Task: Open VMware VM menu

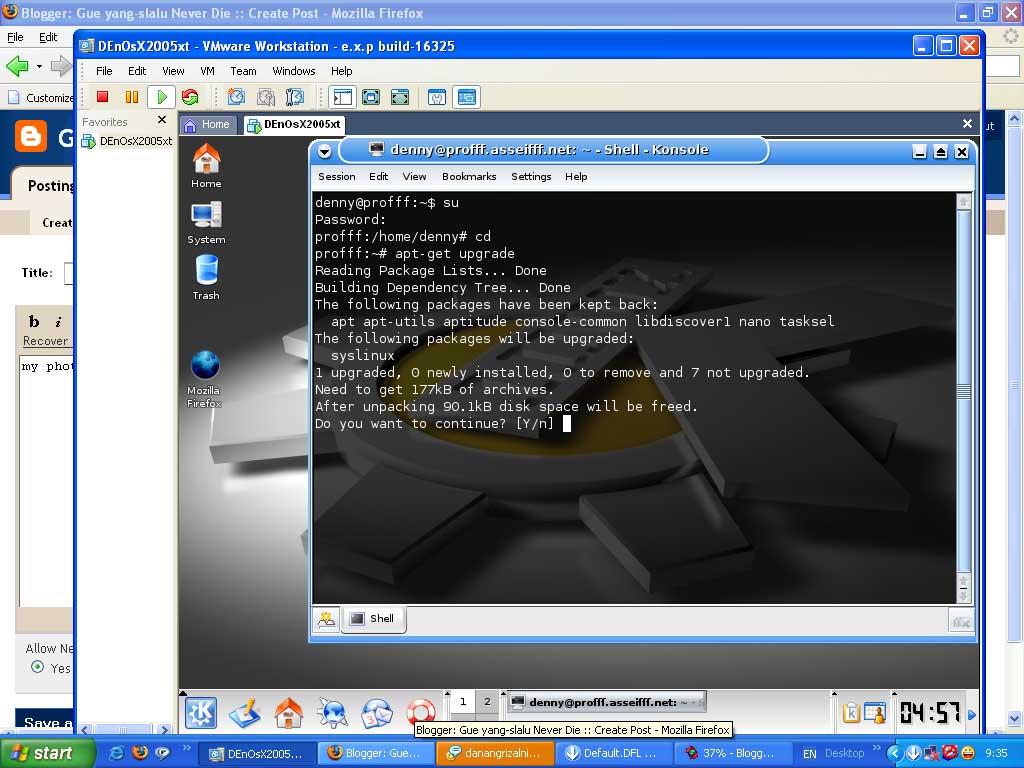Action: coord(207,71)
